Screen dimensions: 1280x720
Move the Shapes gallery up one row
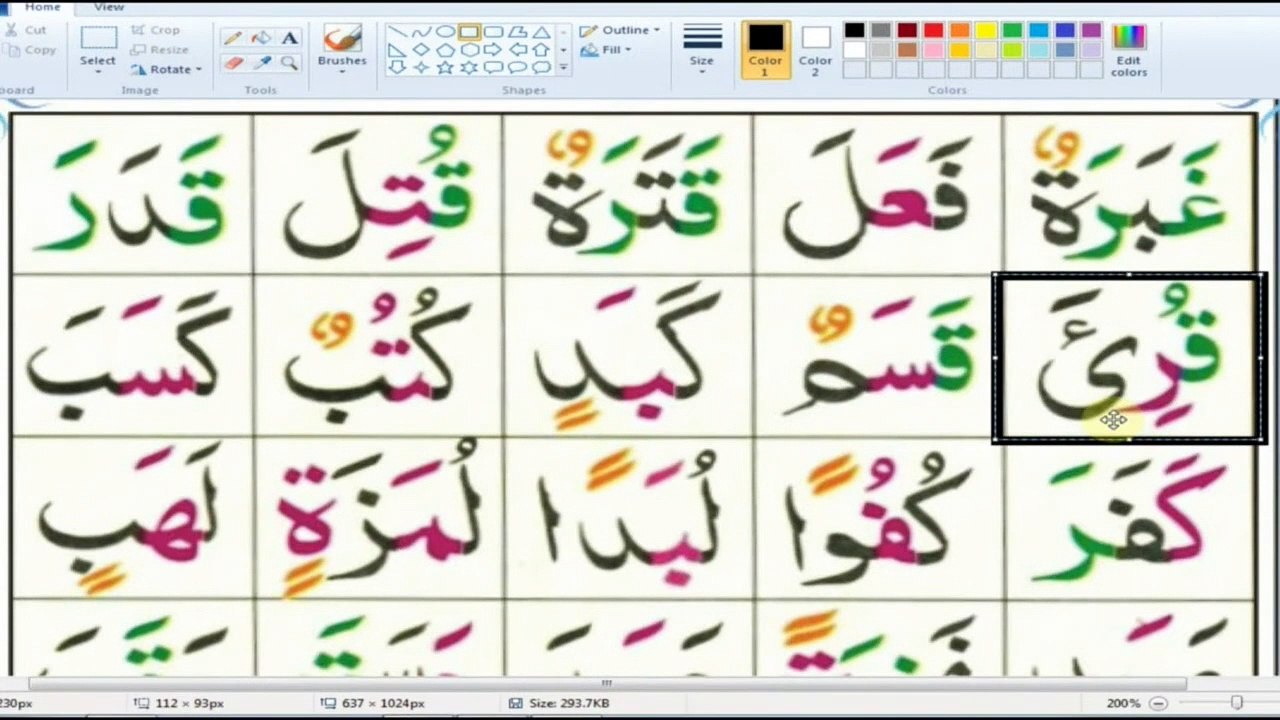click(x=564, y=32)
